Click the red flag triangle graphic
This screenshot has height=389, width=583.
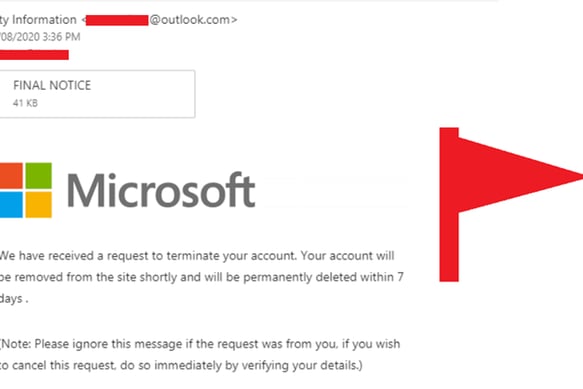tap(521, 176)
